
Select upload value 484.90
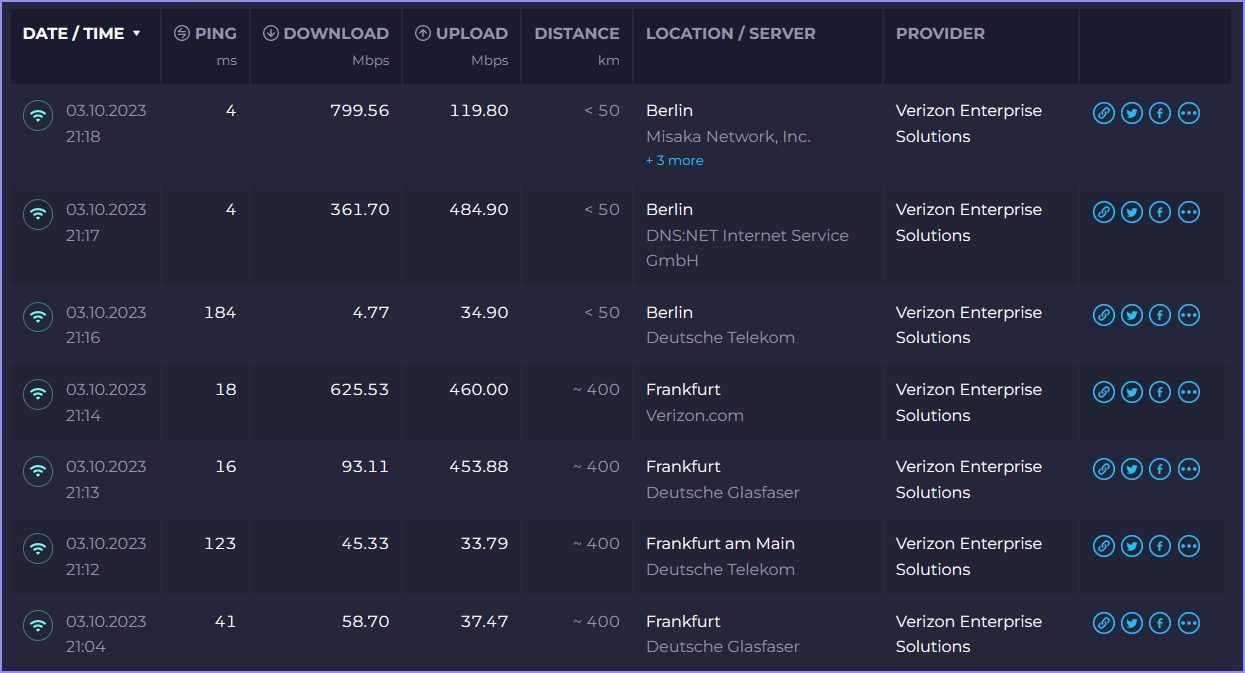coord(479,209)
